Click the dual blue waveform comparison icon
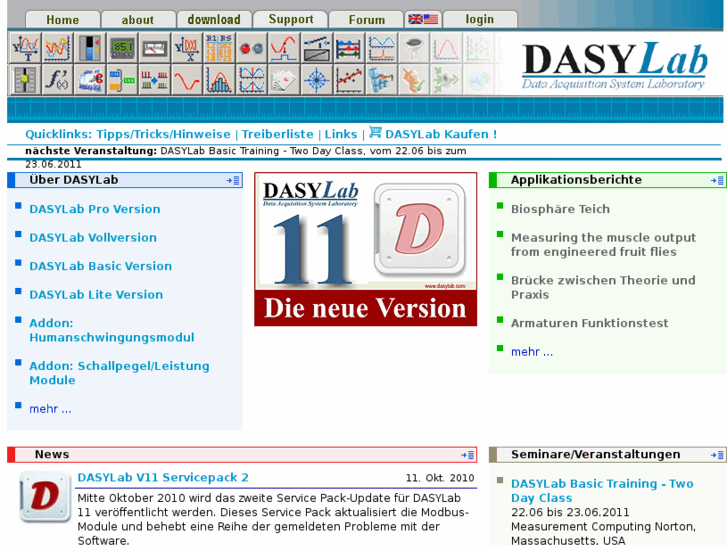 coord(252,80)
